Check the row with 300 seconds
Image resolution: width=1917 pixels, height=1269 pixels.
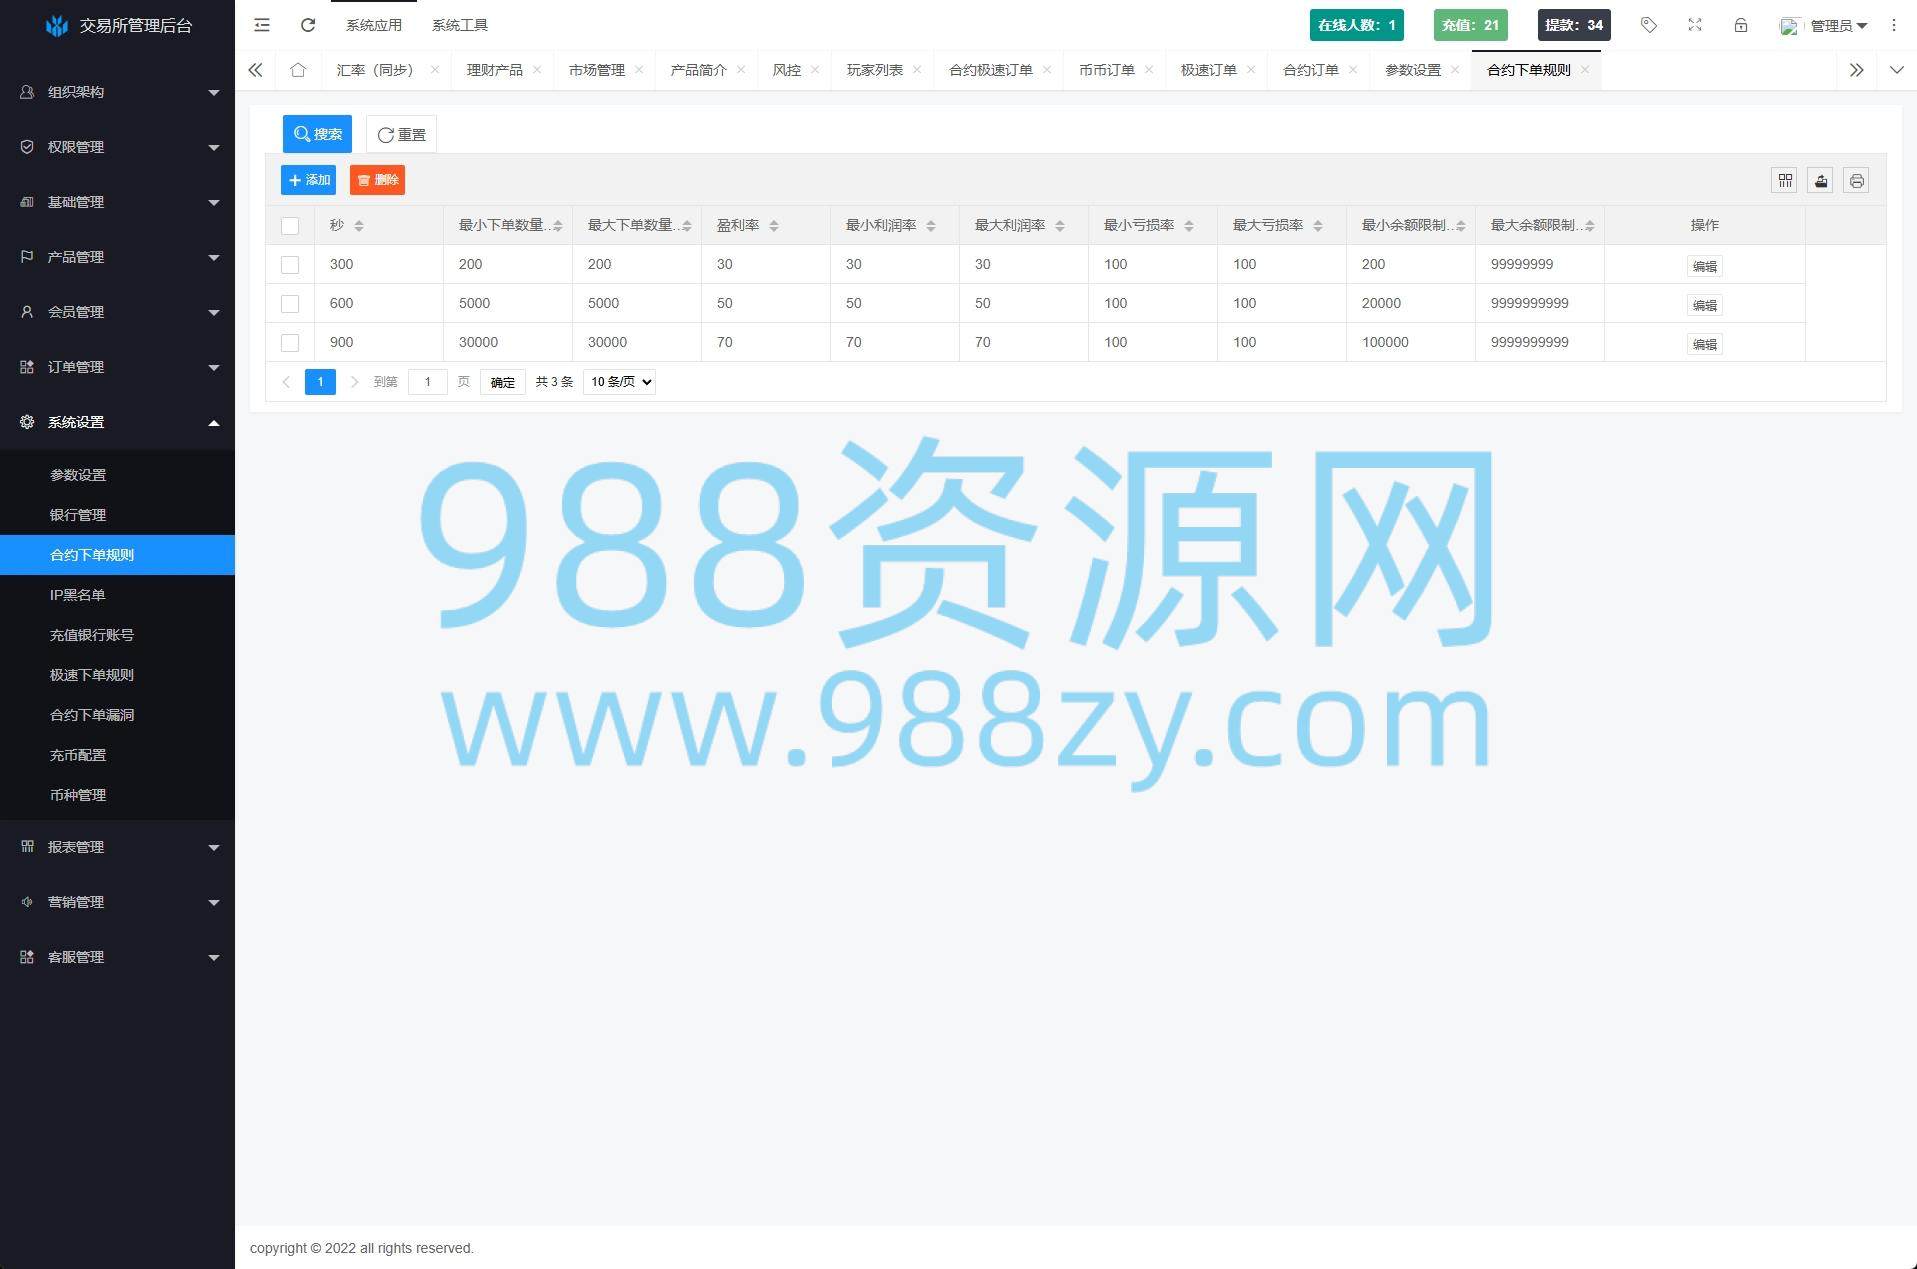coord(290,265)
